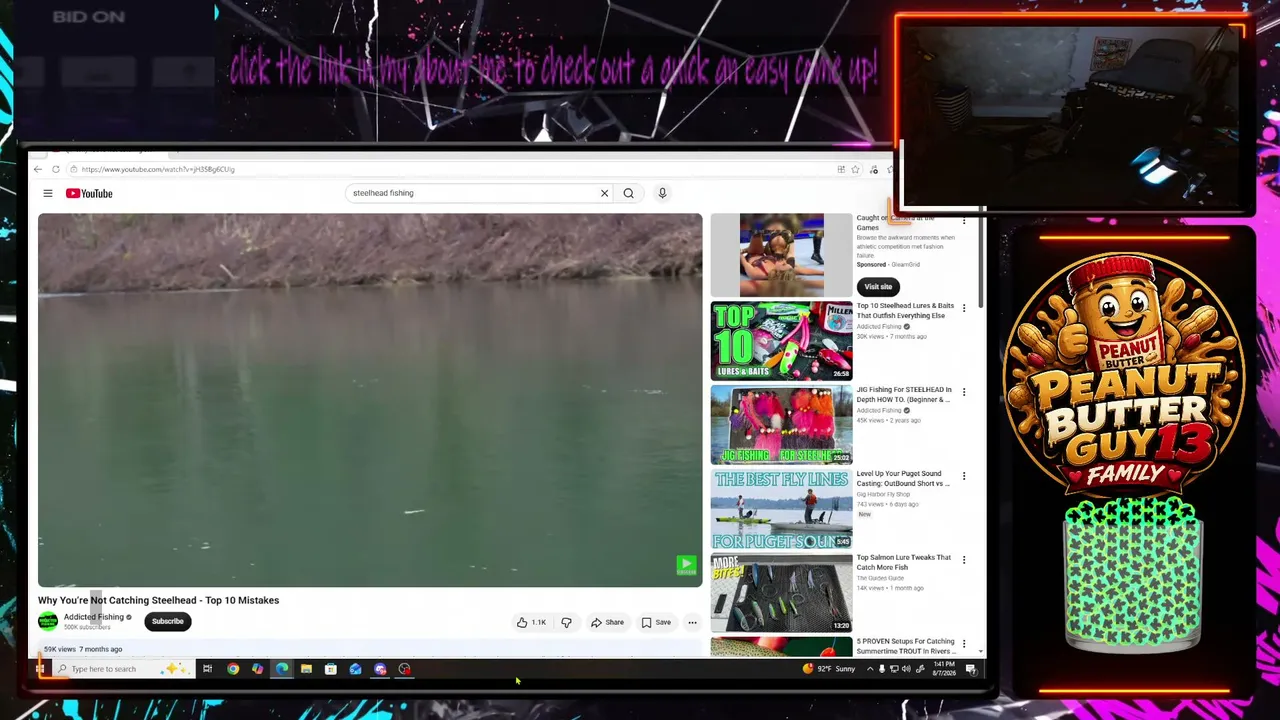Click Gig Harbor Fly Shop channel name
This screenshot has width=1280, height=720.
[883, 494]
